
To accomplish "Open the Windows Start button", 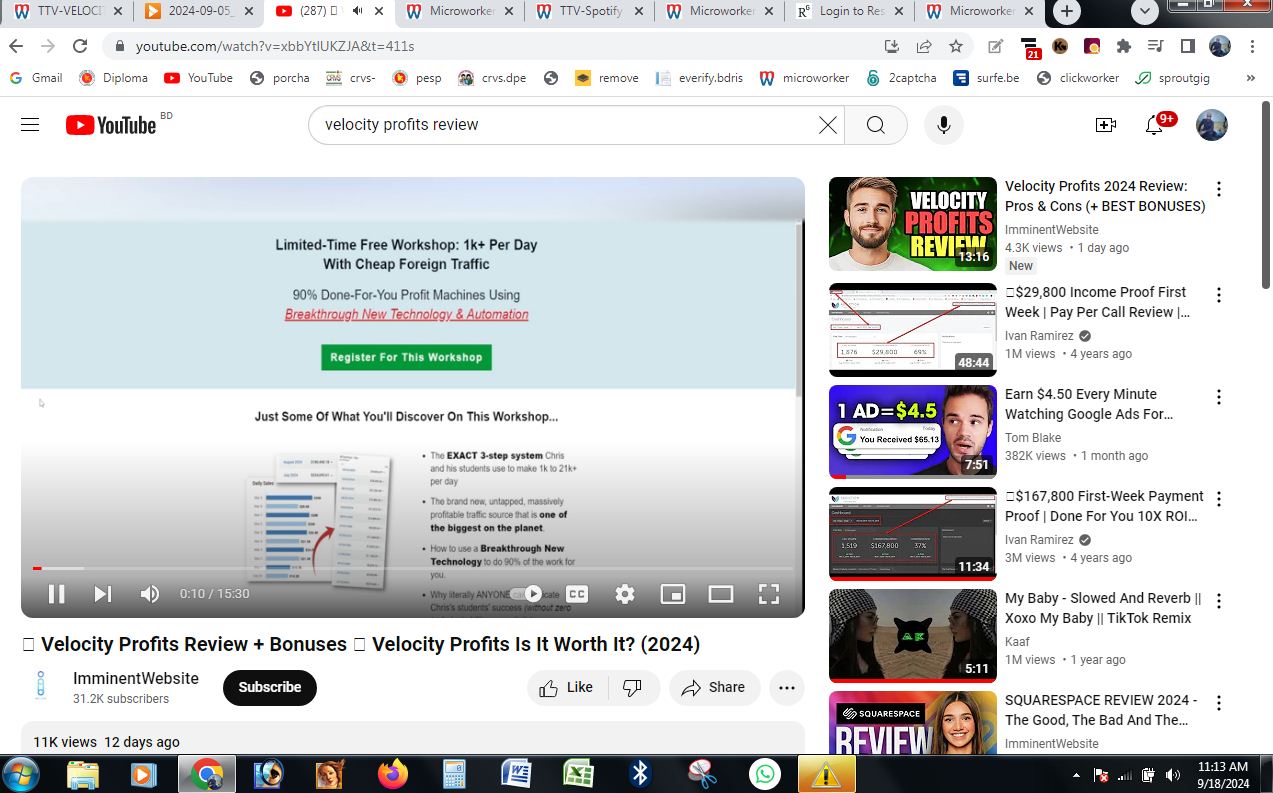I will click(21, 774).
